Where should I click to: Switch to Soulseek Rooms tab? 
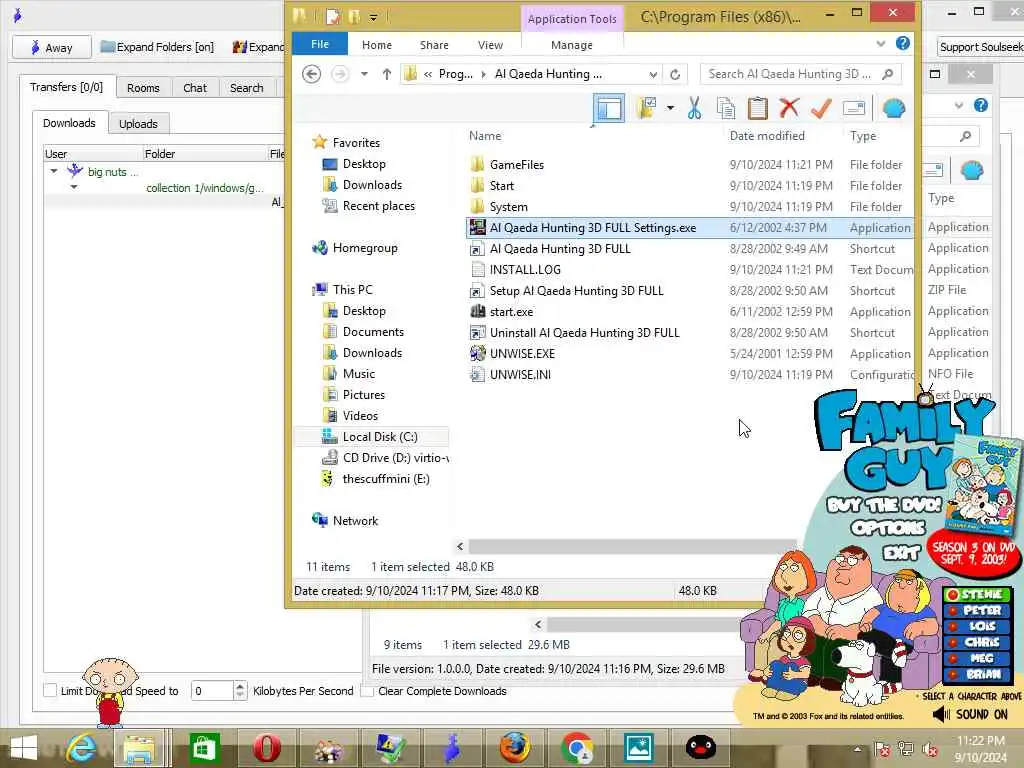[x=143, y=88]
